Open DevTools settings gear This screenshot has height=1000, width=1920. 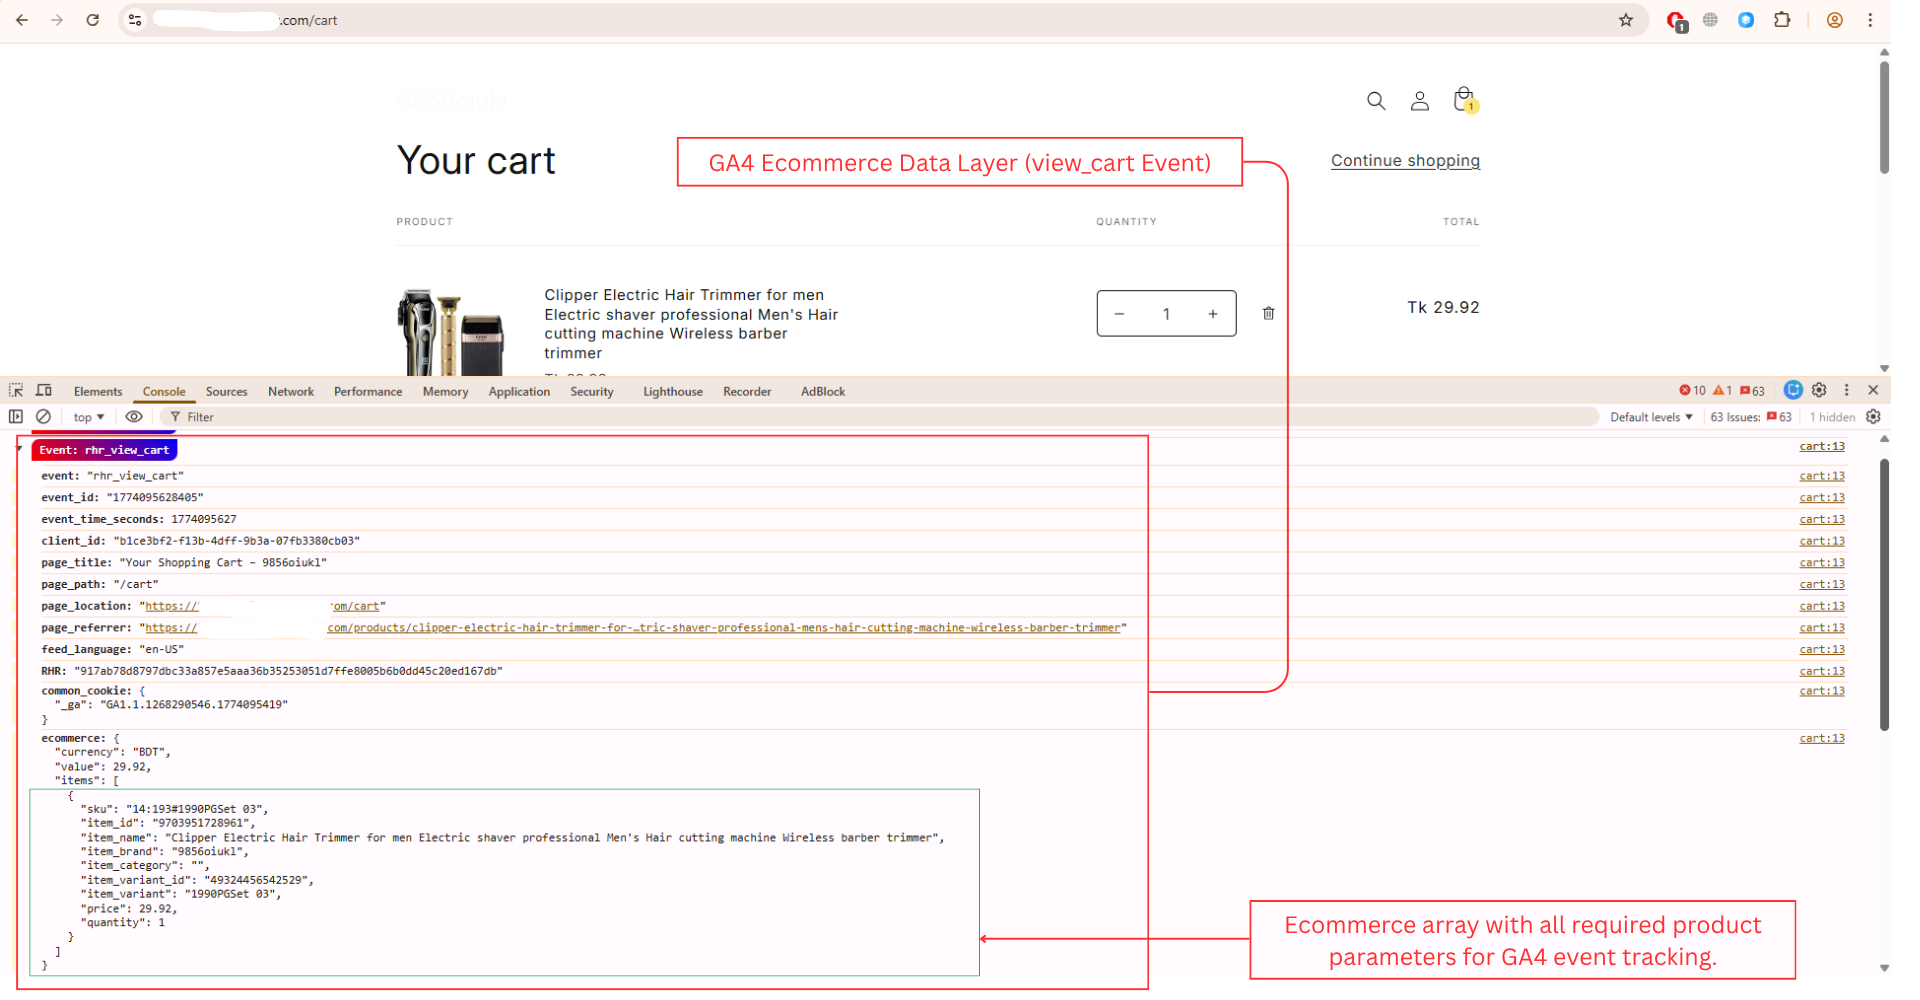1820,390
